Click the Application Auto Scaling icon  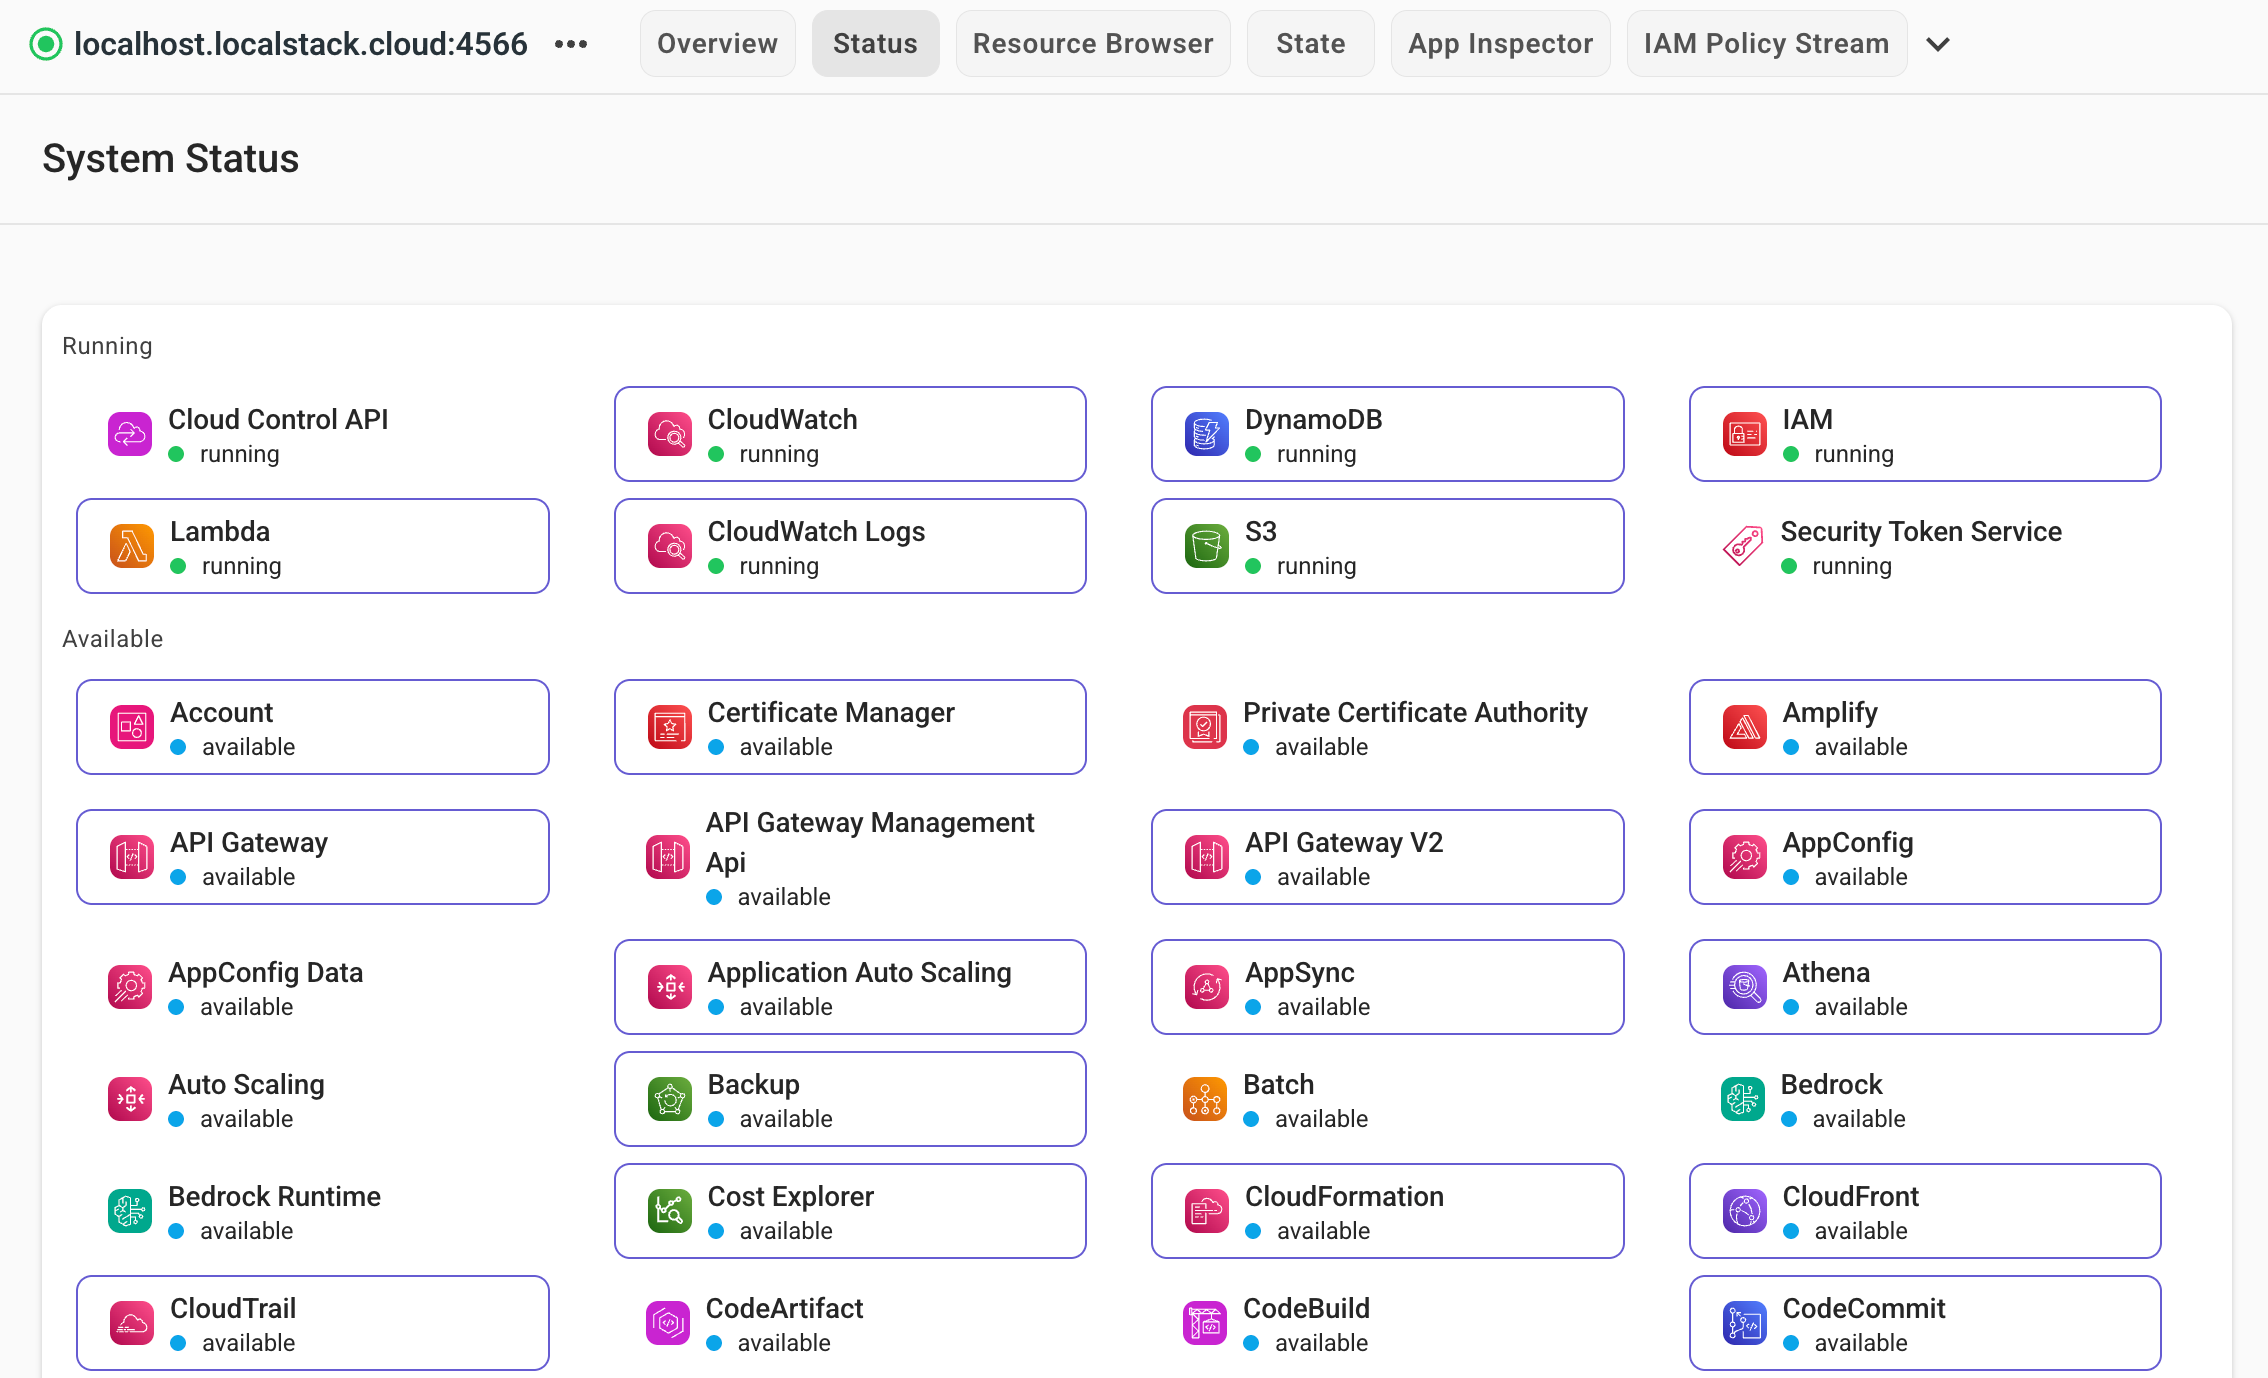point(670,987)
